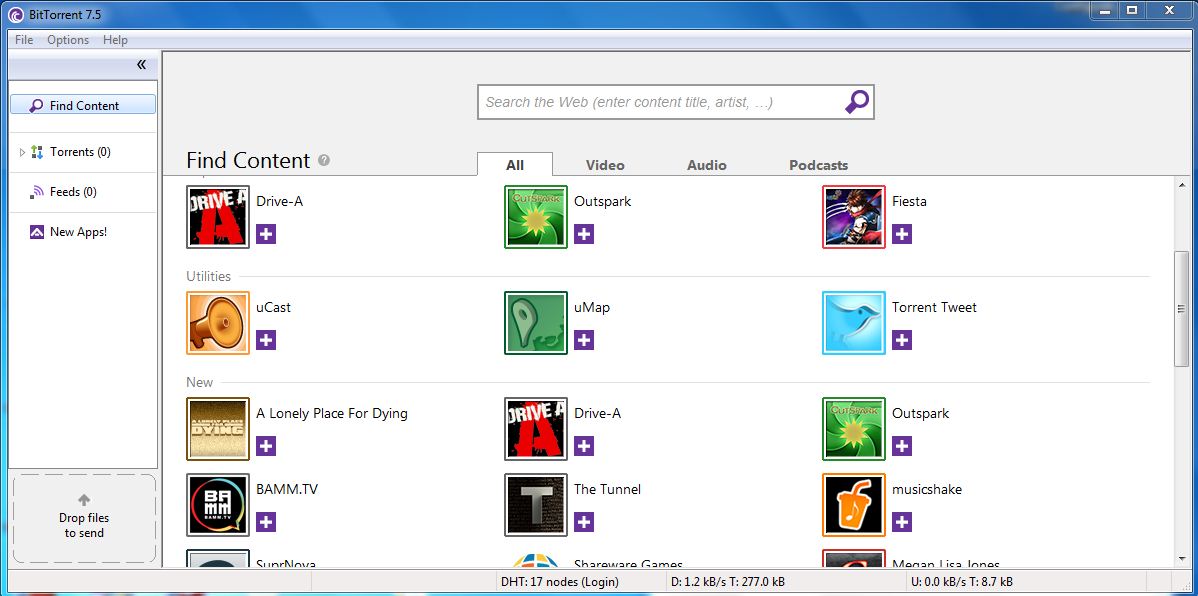Image resolution: width=1198 pixels, height=596 pixels.
Task: Click the uCast app name
Action: [274, 307]
